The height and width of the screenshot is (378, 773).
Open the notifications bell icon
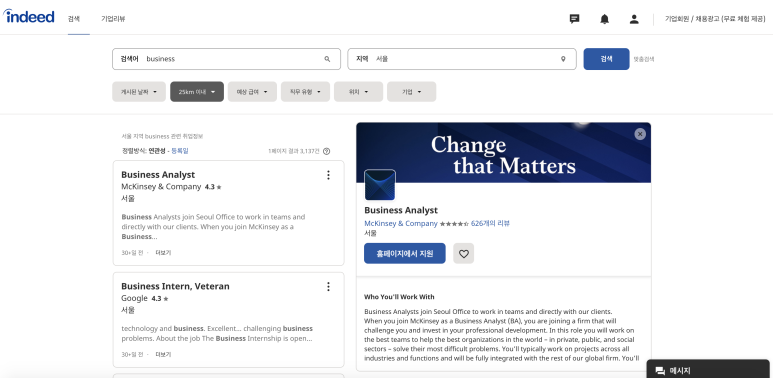604,19
